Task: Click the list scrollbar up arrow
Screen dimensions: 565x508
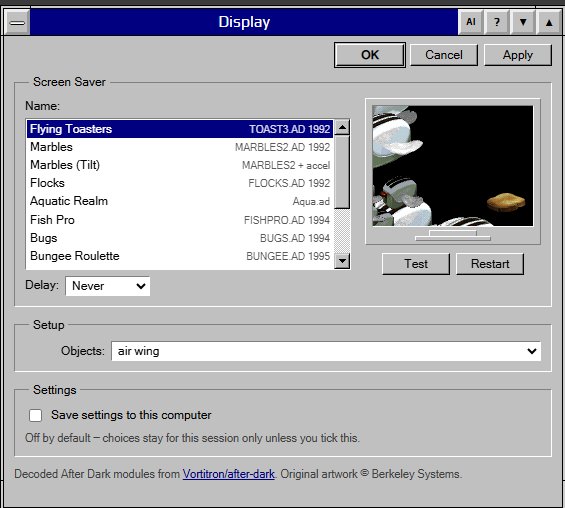Action: click(x=342, y=127)
